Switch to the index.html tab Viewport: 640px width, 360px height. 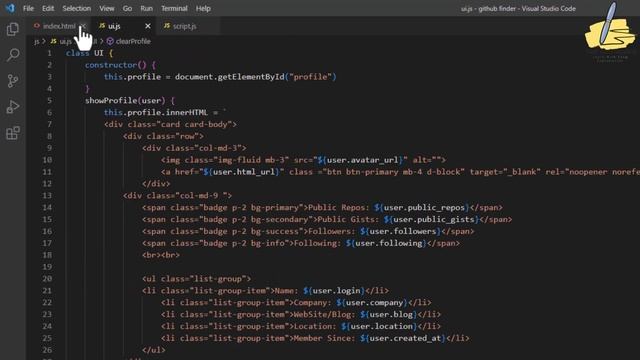(x=59, y=26)
